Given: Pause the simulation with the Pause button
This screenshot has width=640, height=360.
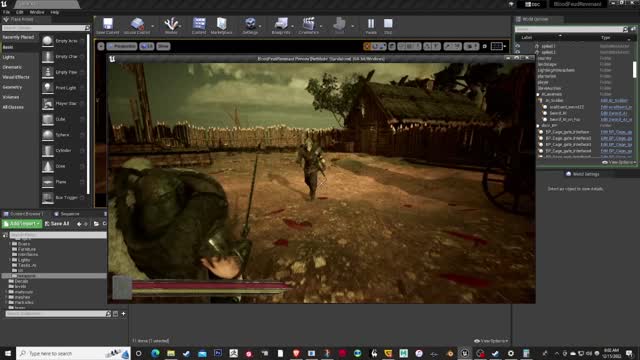Looking at the screenshot, I should click(371, 23).
